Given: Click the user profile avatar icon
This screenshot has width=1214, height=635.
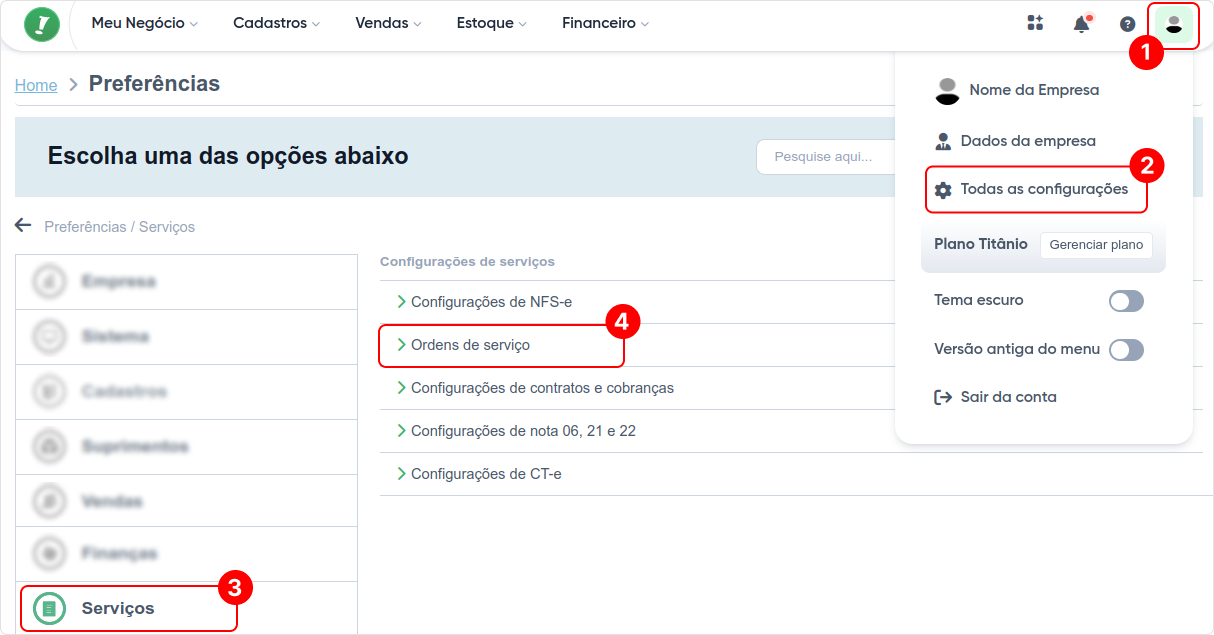Looking at the screenshot, I should [1174, 24].
